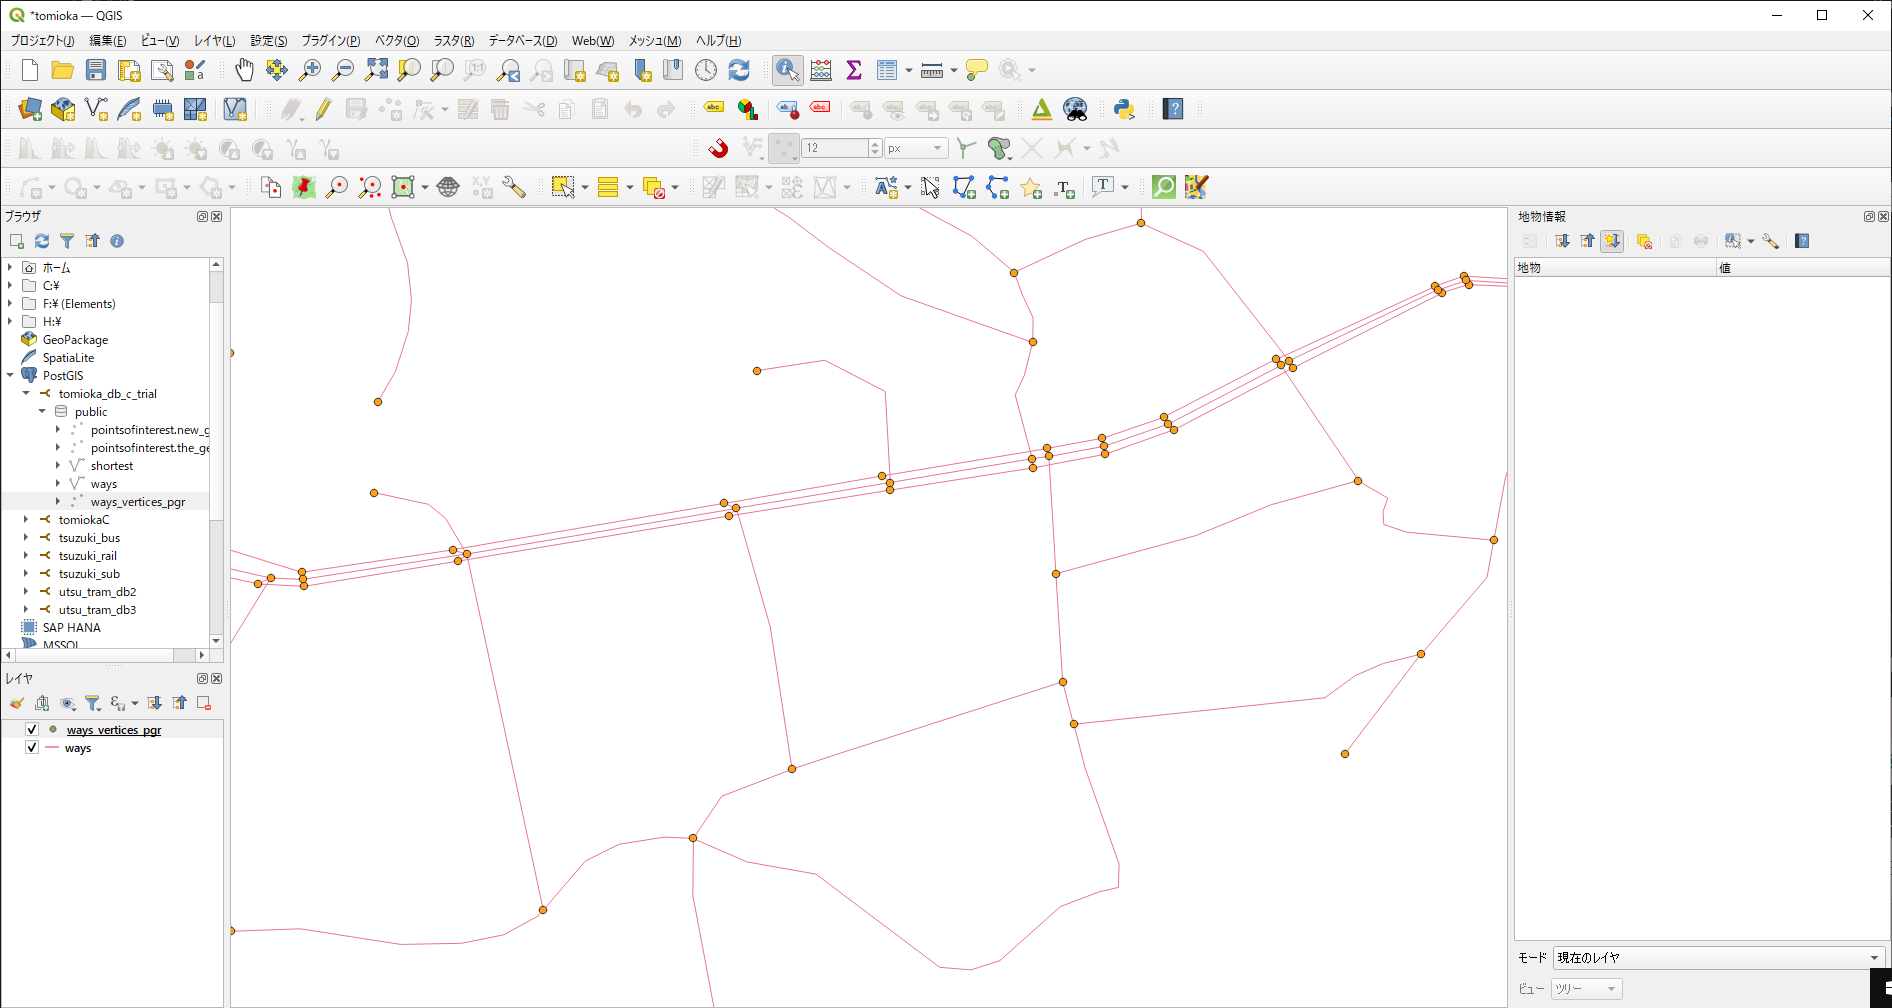
Task: Enable snapping with the magnet icon
Action: pos(718,149)
